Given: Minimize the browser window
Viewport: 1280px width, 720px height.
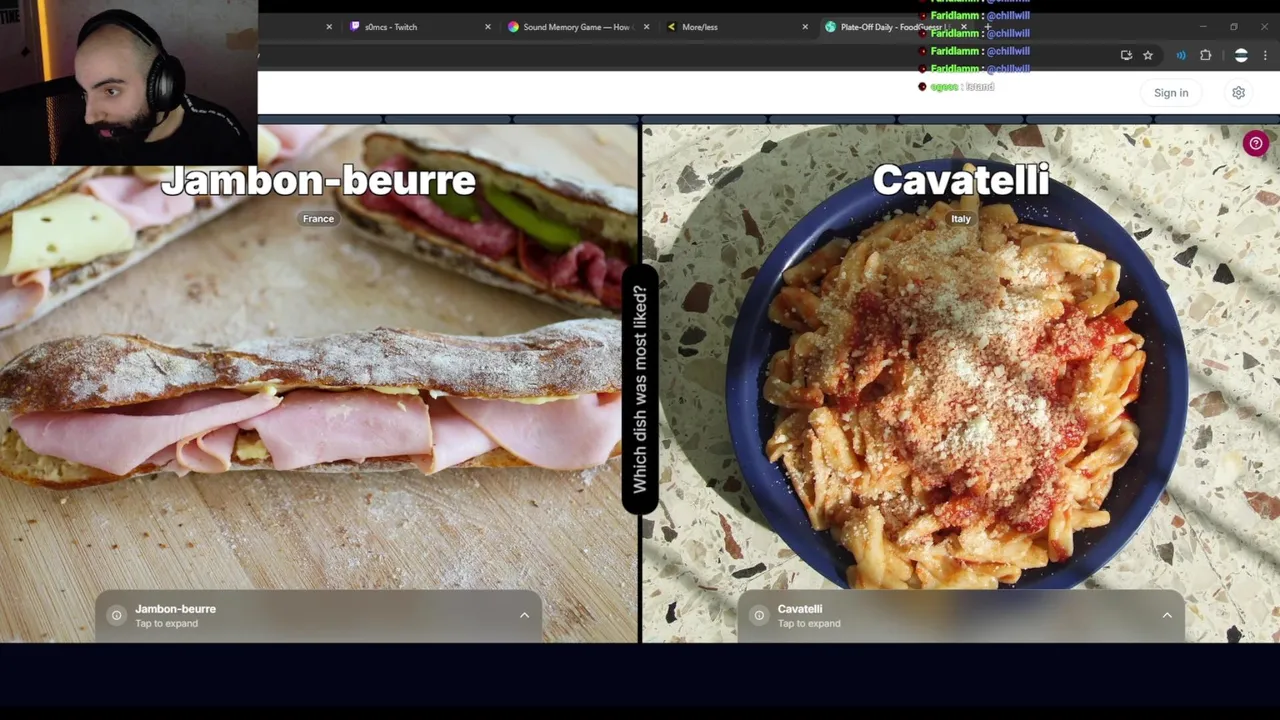Looking at the screenshot, I should [1203, 27].
